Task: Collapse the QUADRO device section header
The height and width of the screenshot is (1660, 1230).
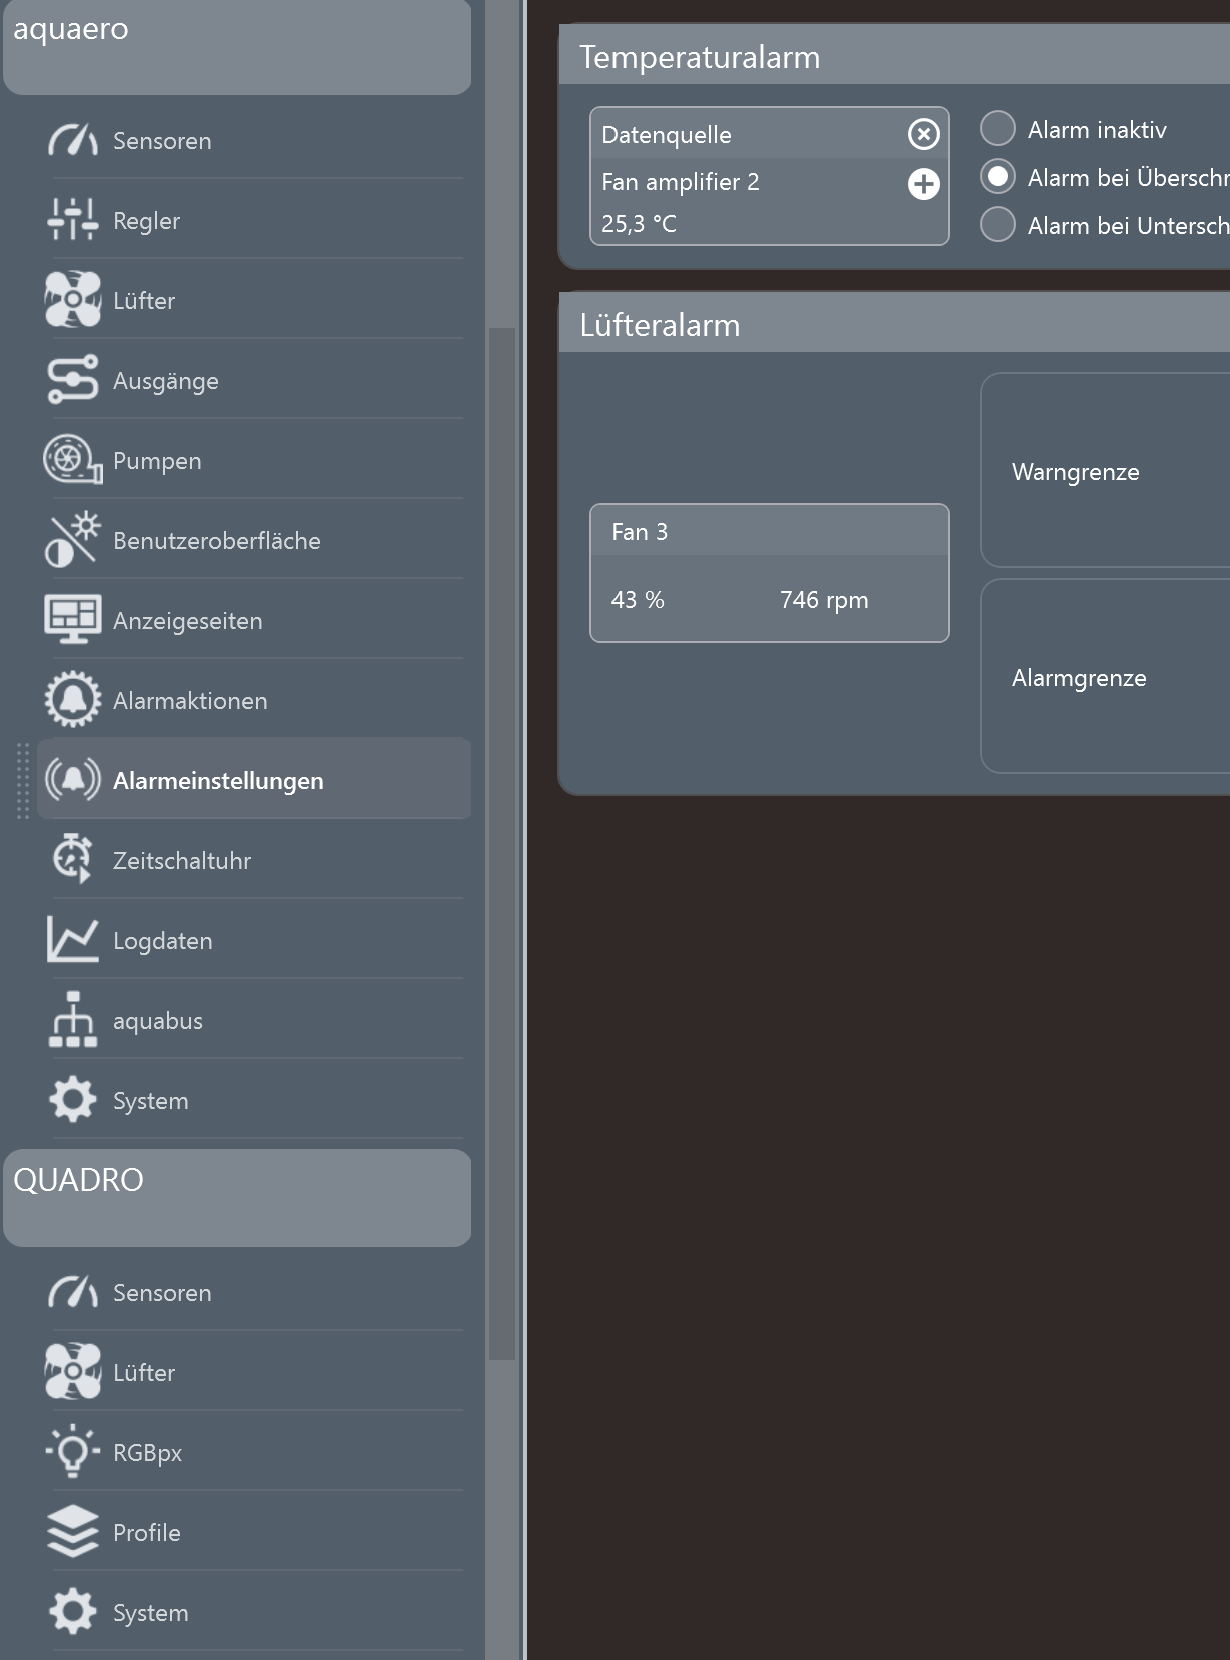Action: point(237,1197)
